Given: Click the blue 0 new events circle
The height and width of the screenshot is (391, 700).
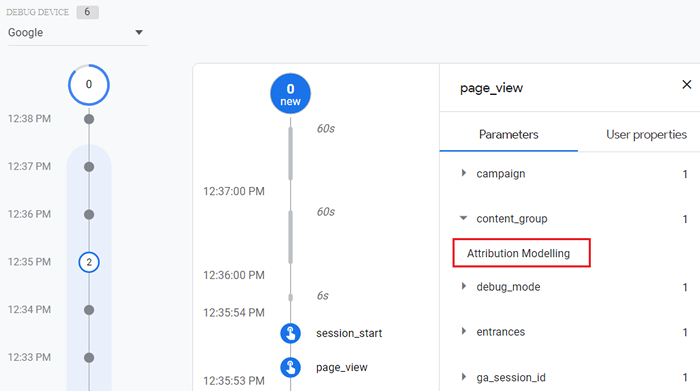Looking at the screenshot, I should pos(290,94).
